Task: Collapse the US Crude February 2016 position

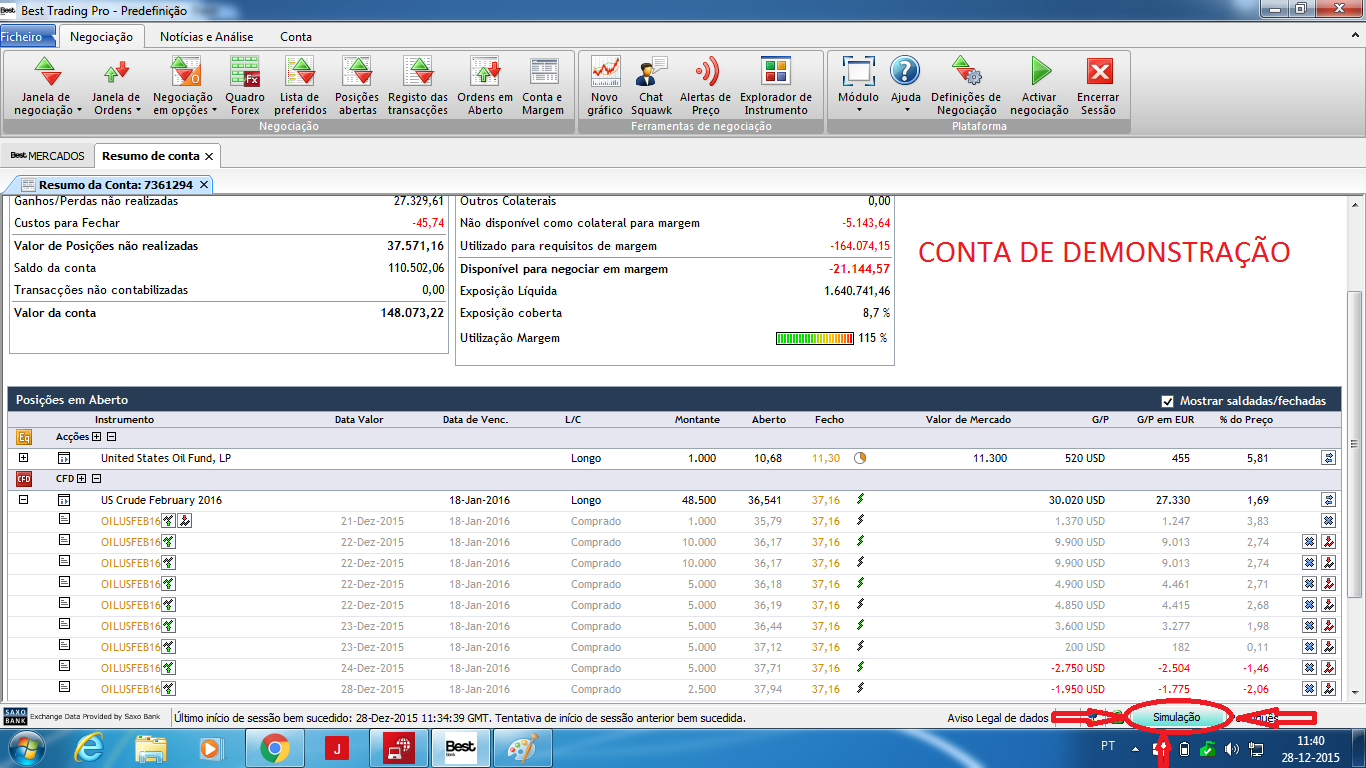Action: (x=23, y=500)
